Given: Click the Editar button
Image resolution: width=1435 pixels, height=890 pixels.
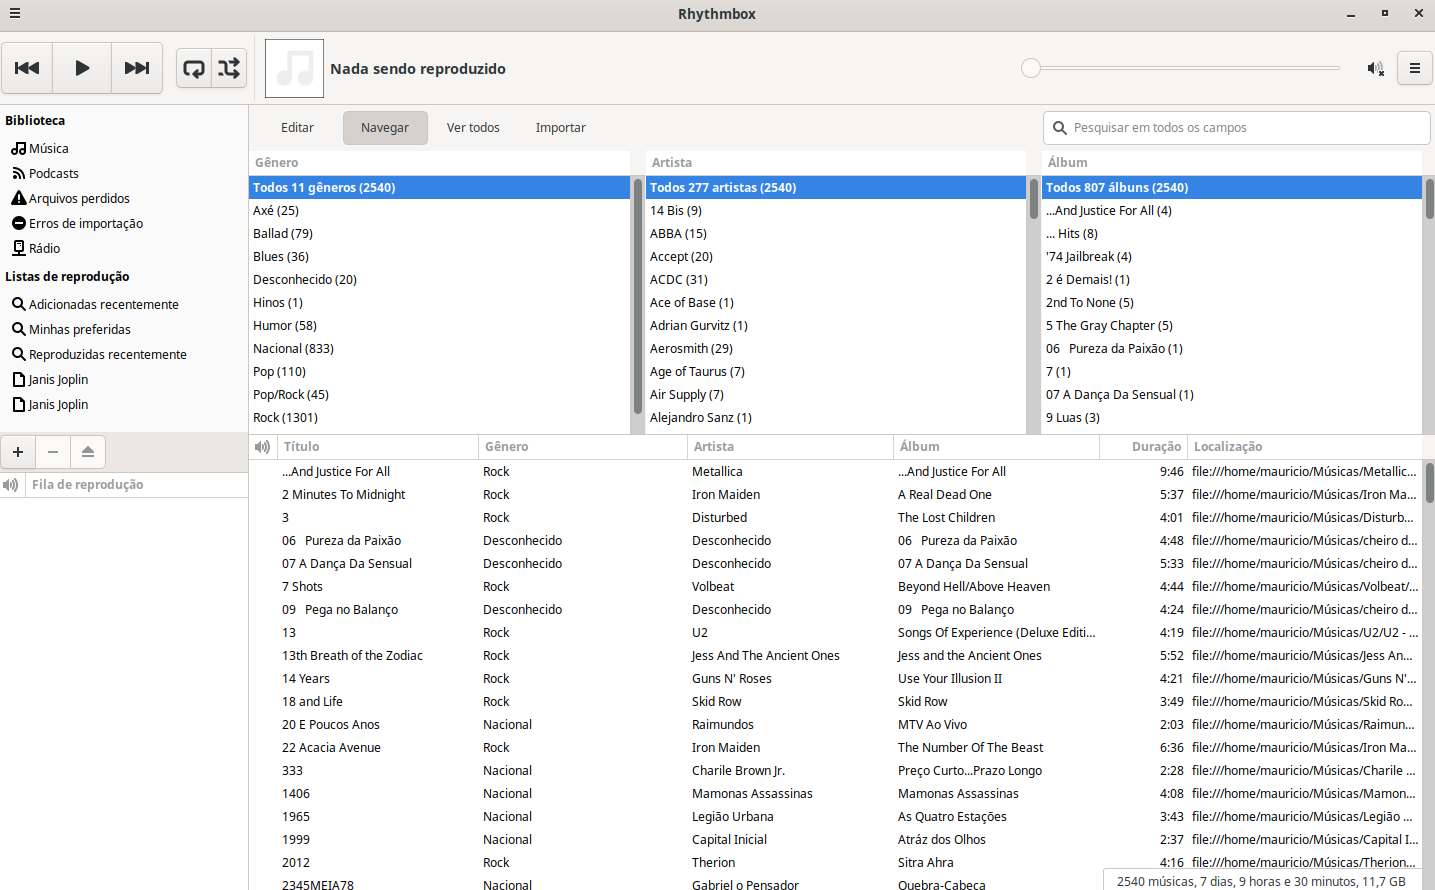Looking at the screenshot, I should coord(297,128).
